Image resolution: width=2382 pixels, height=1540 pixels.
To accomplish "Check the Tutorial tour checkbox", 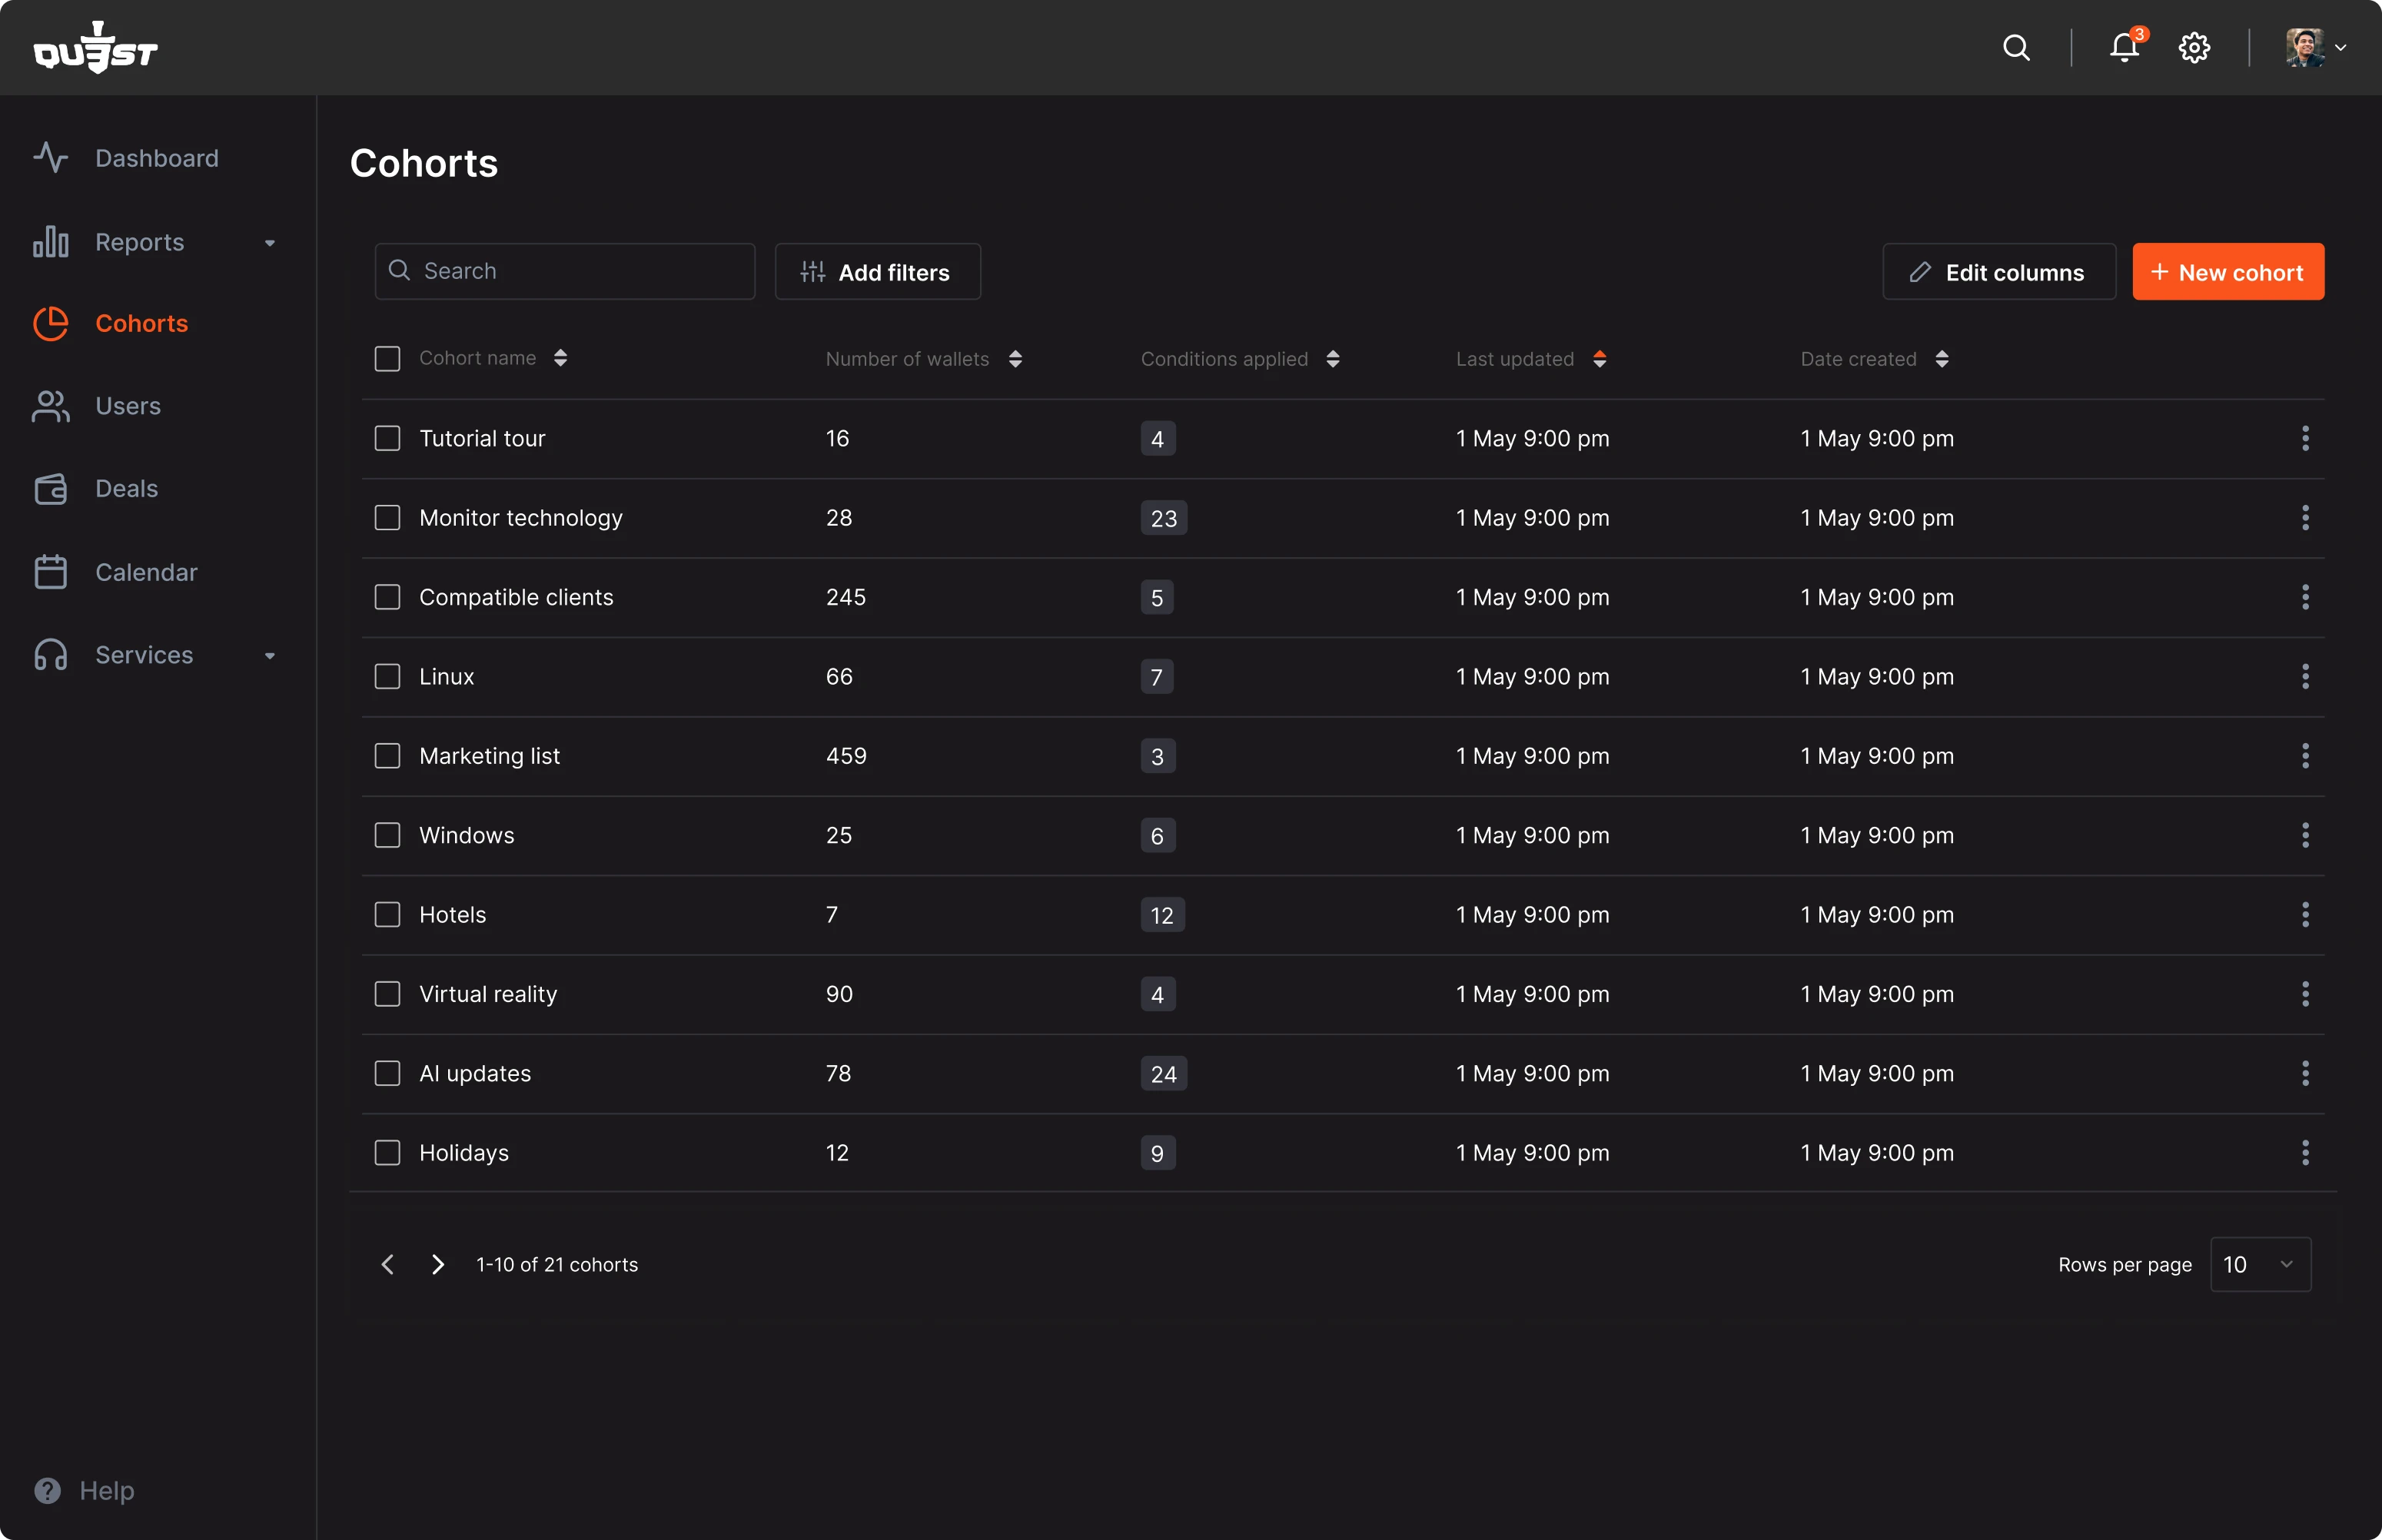I will pyautogui.click(x=387, y=438).
